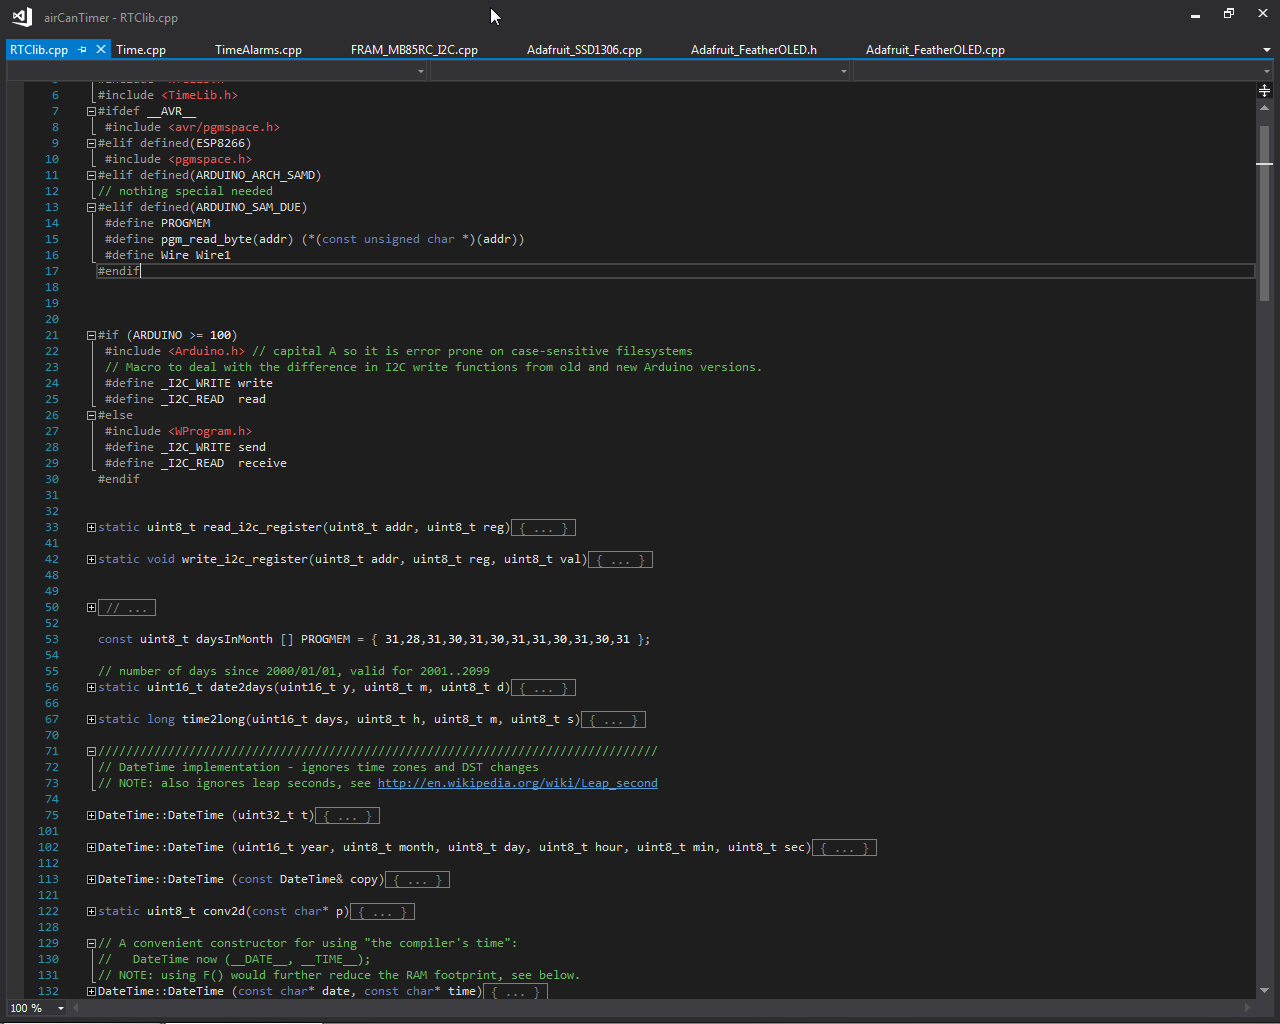1280x1024 pixels.
Task: Open the Adafruit_FeatherOLED.h tab
Action: pyautogui.click(x=754, y=49)
